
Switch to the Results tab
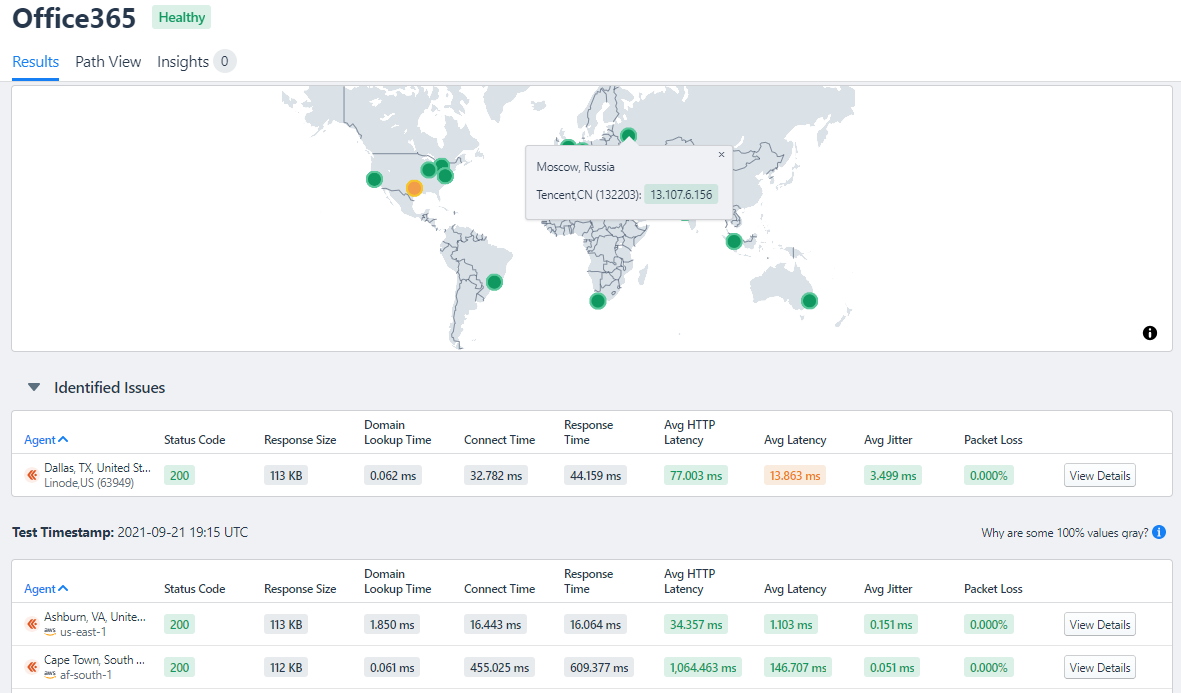35,62
